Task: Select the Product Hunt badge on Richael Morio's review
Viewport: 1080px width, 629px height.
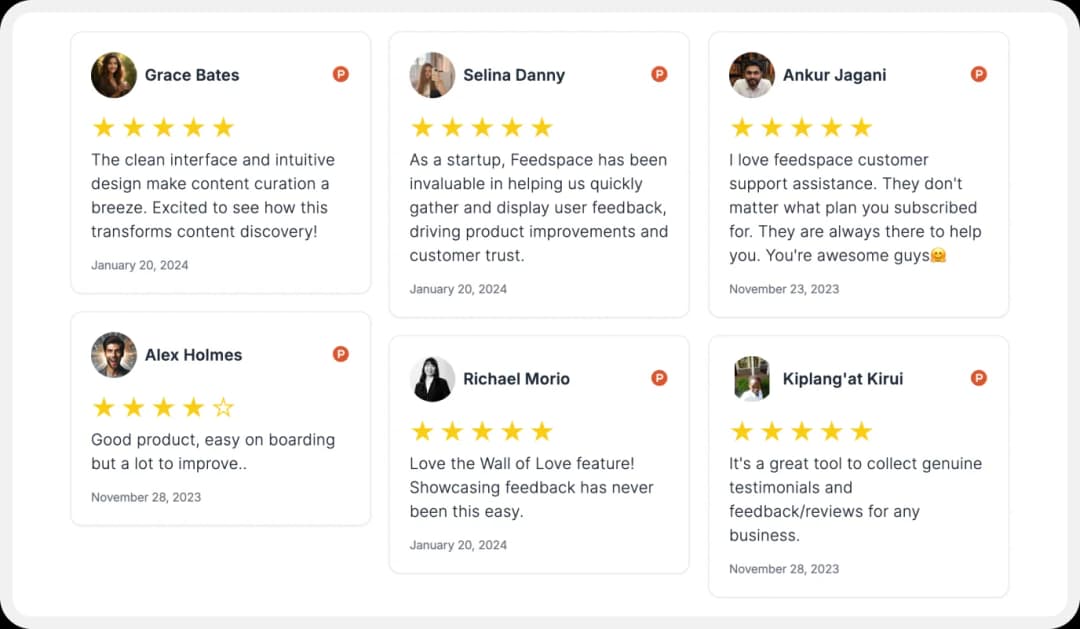Action: (659, 378)
